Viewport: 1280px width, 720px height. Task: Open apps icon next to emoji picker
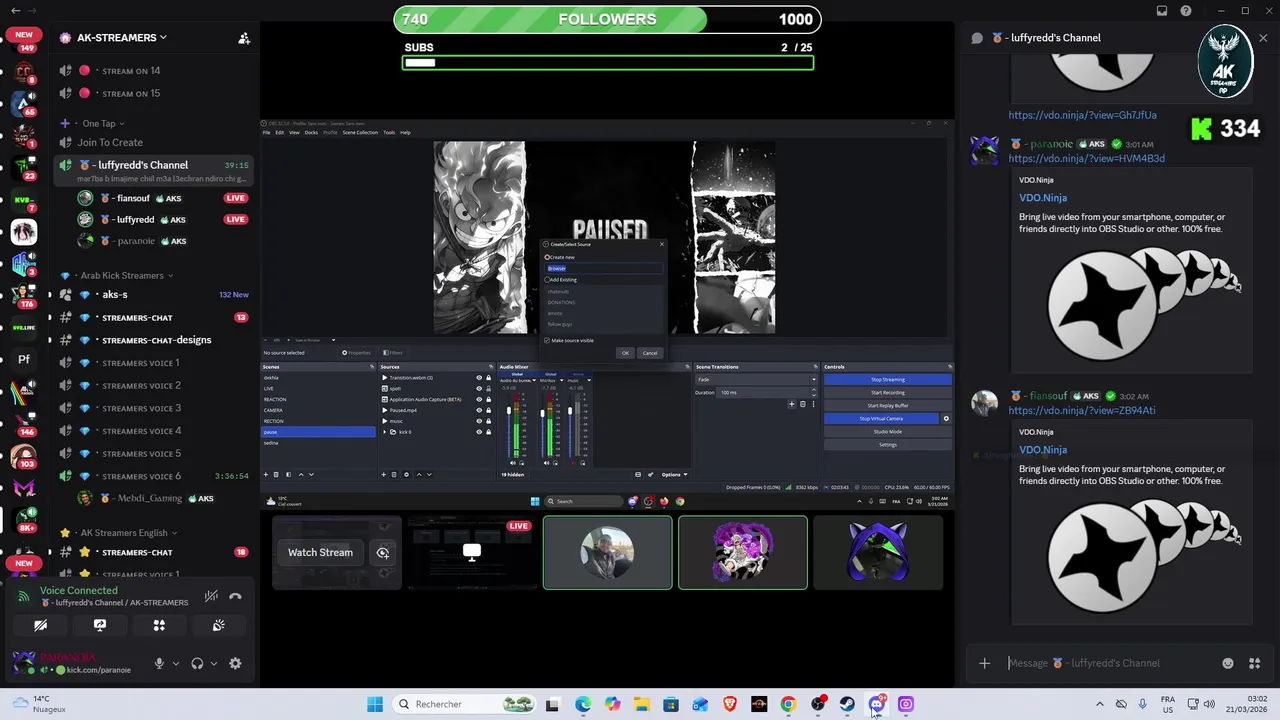pos(1255,663)
